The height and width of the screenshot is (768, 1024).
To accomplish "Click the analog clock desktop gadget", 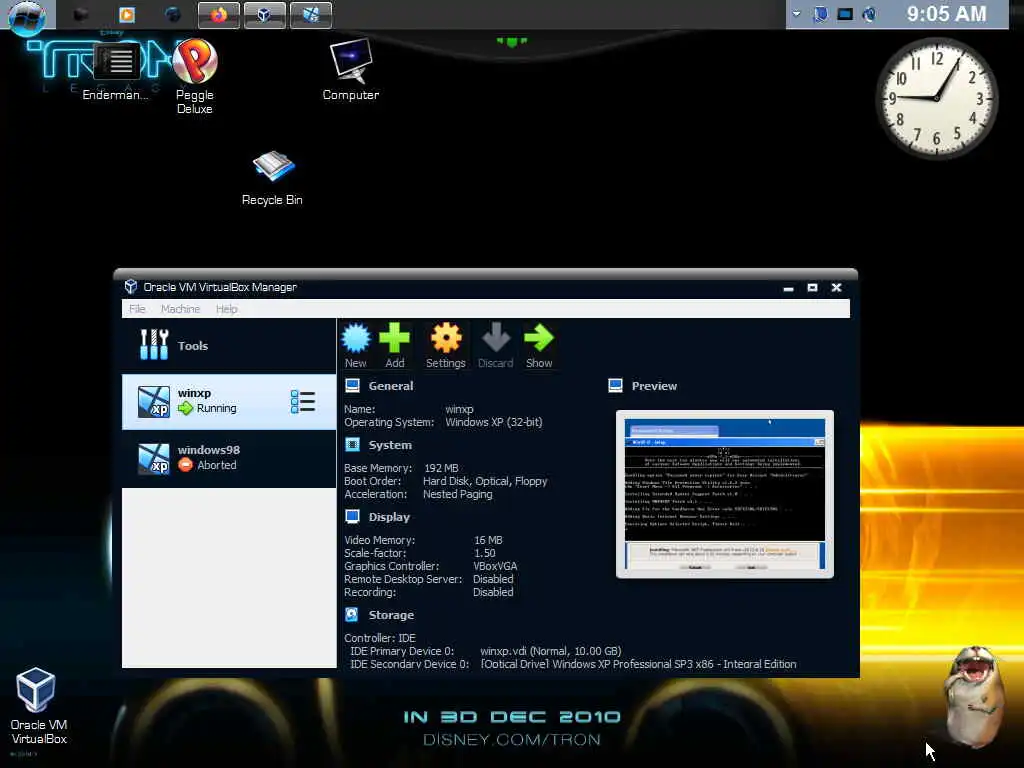I will [x=936, y=98].
